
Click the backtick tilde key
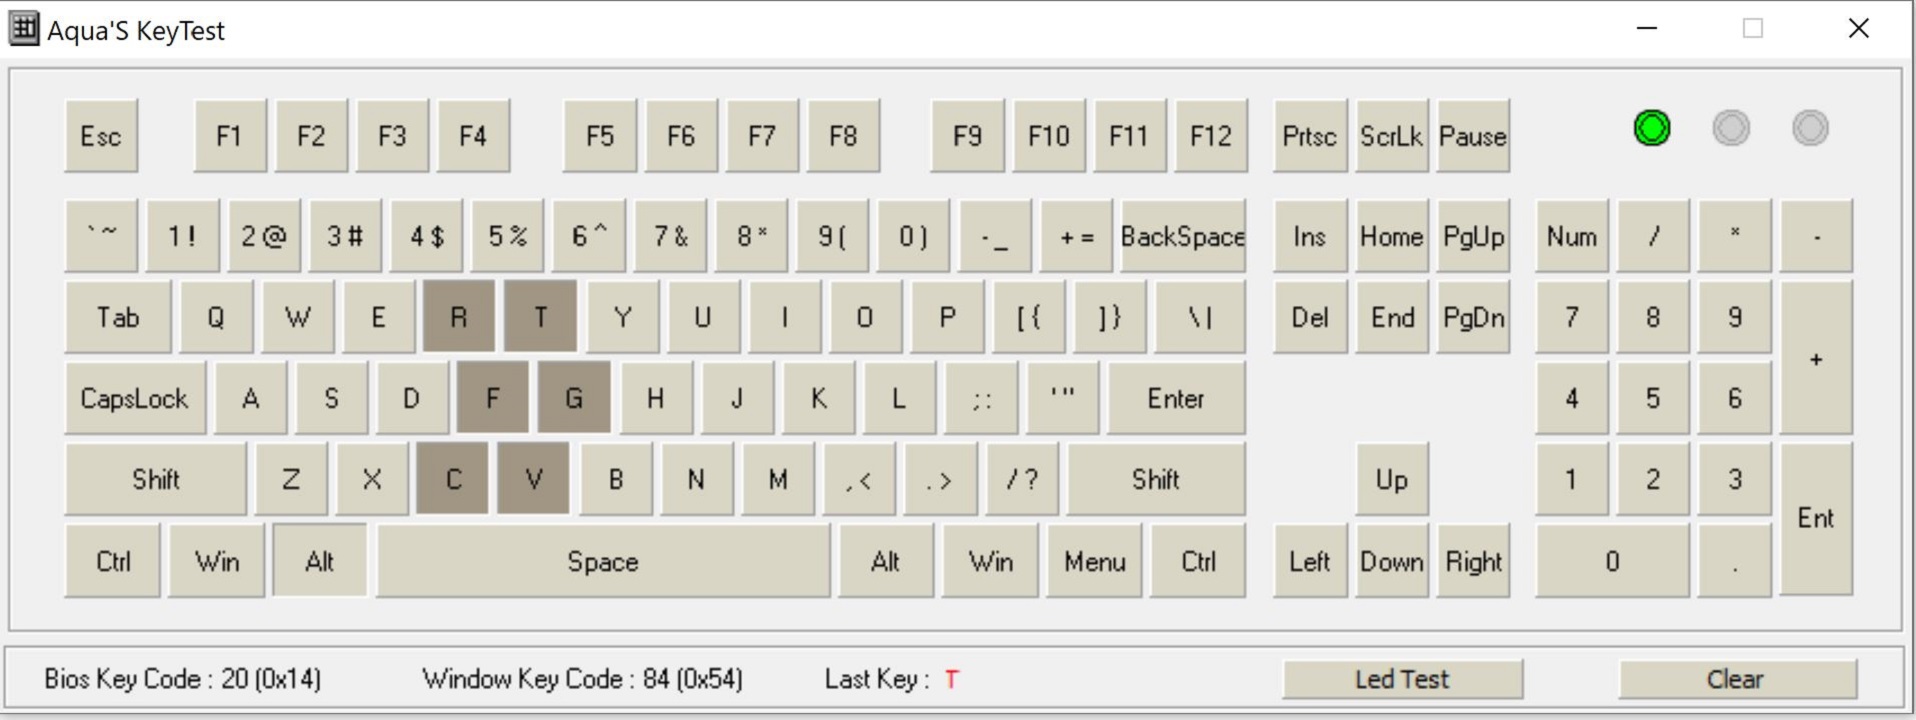click(101, 236)
